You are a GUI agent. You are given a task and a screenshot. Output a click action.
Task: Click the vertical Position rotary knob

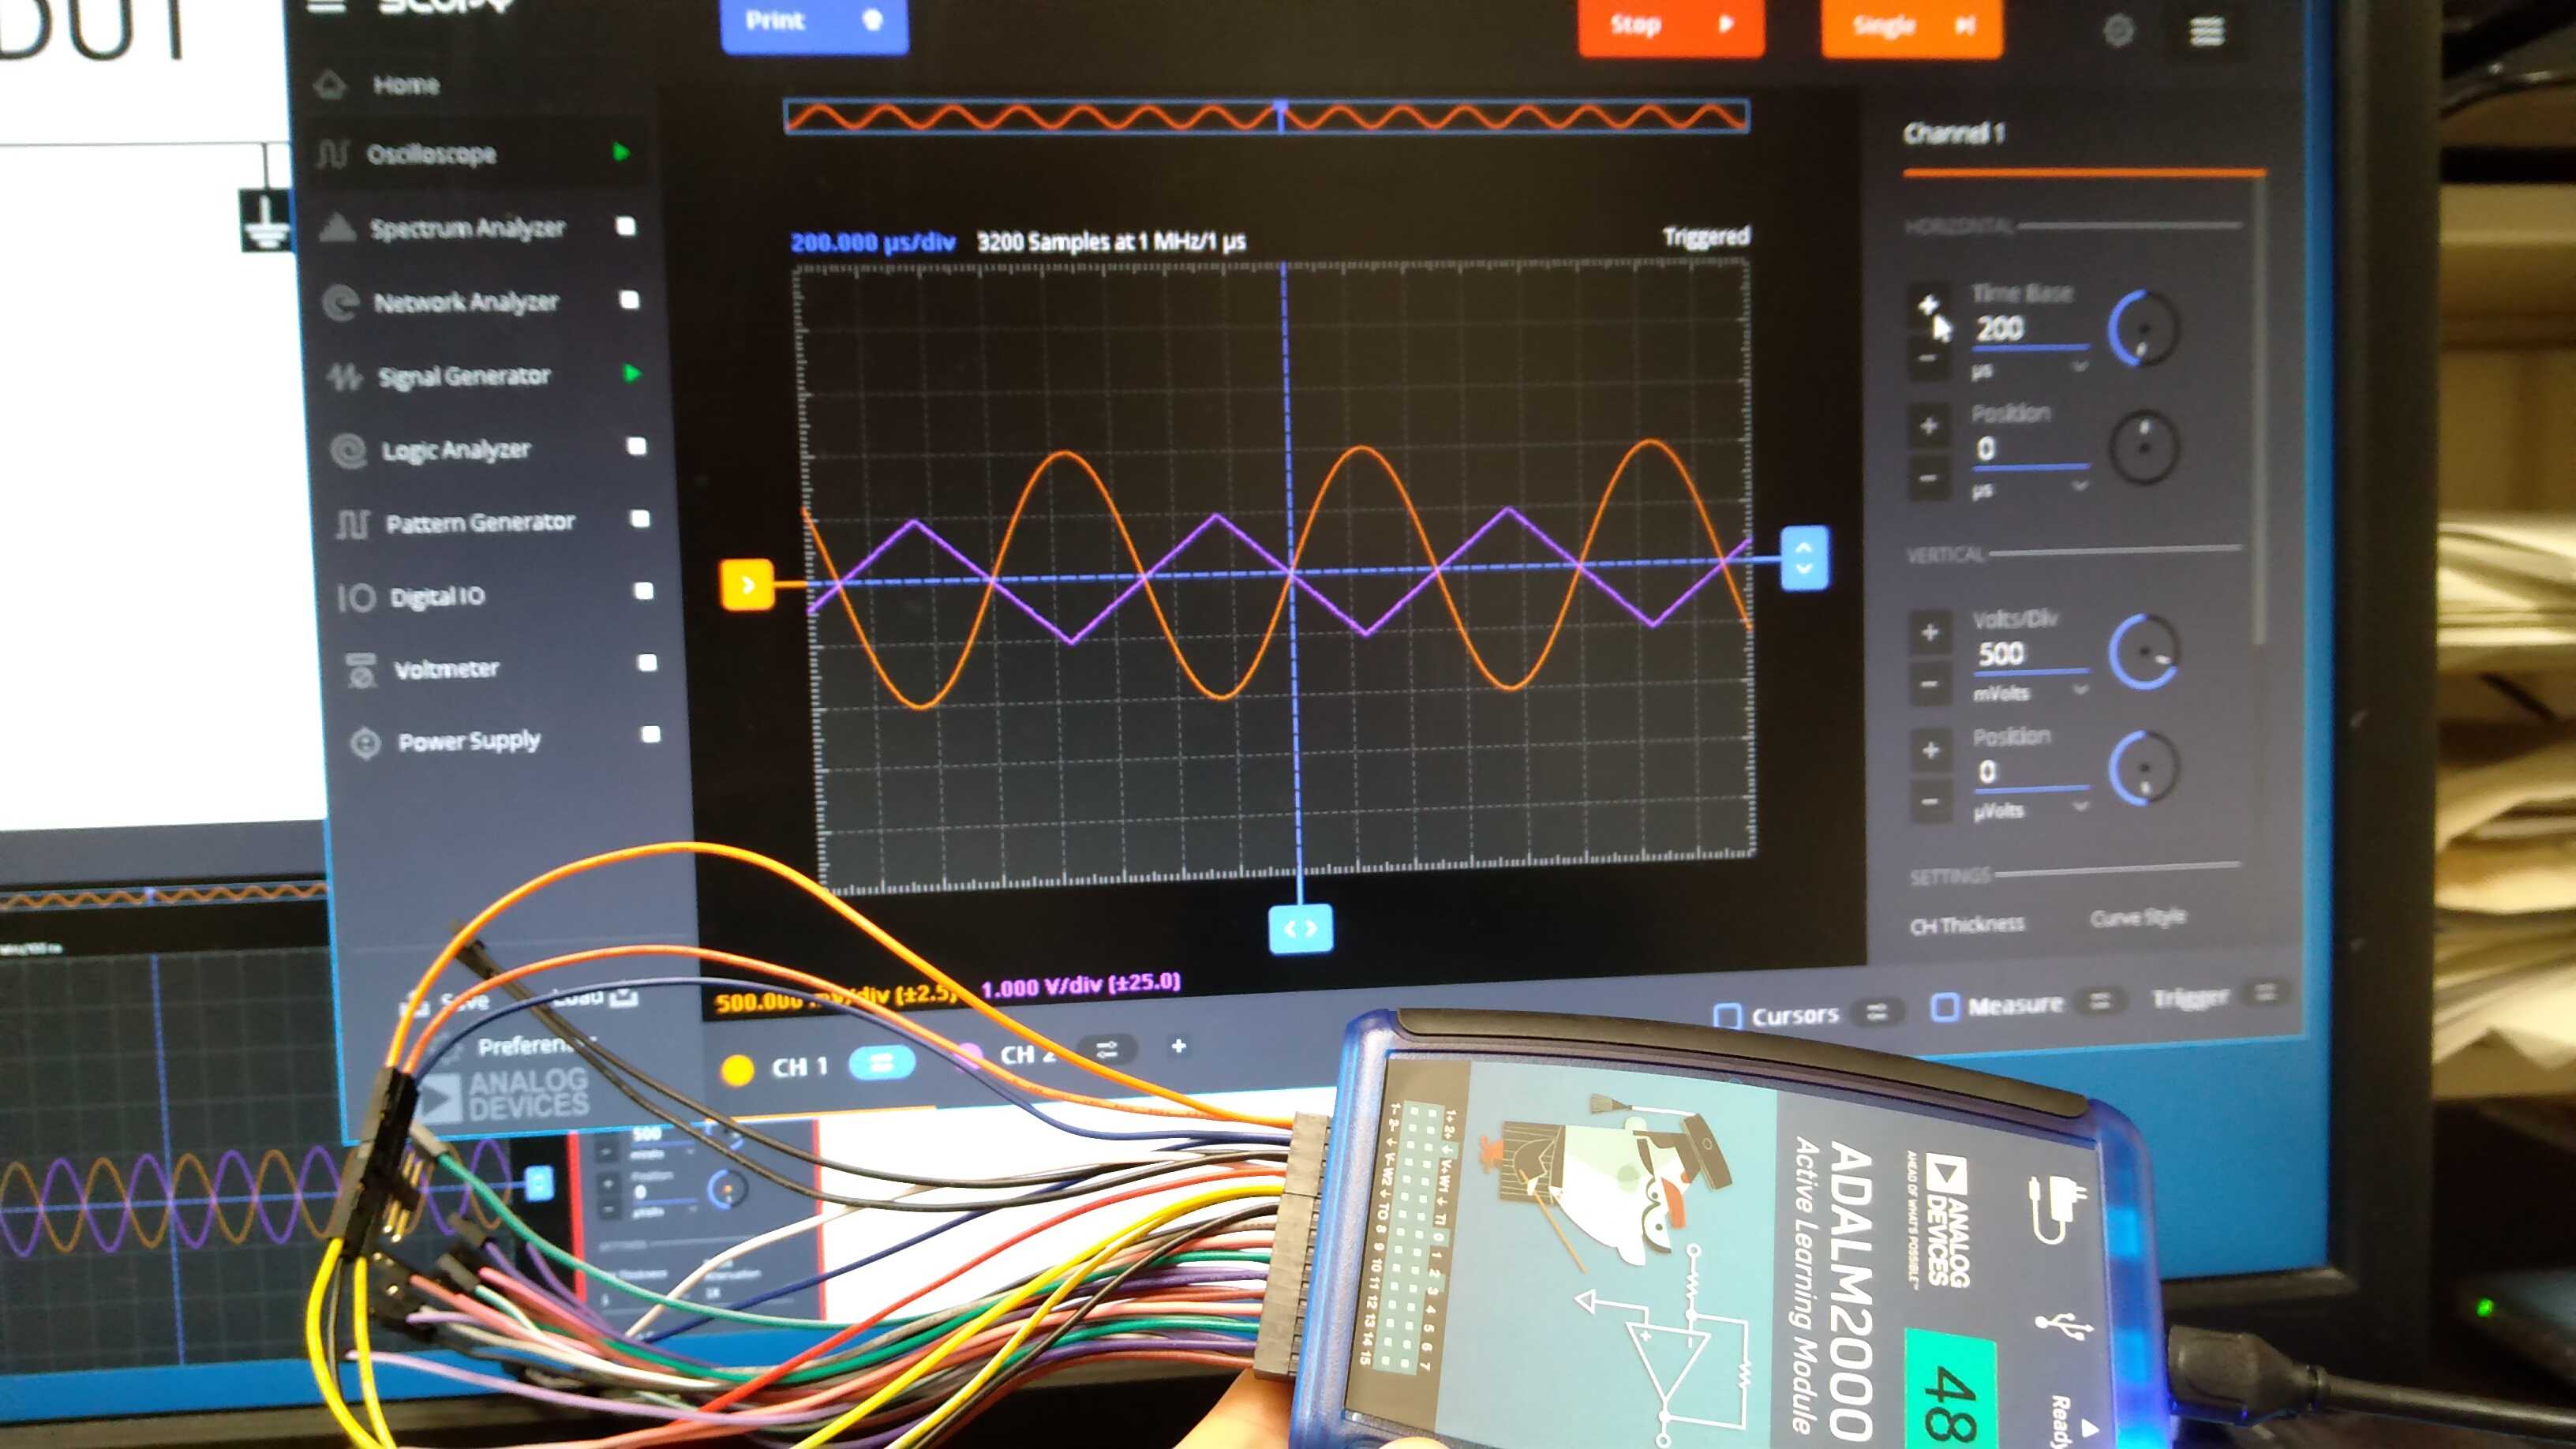pyautogui.click(x=2144, y=767)
